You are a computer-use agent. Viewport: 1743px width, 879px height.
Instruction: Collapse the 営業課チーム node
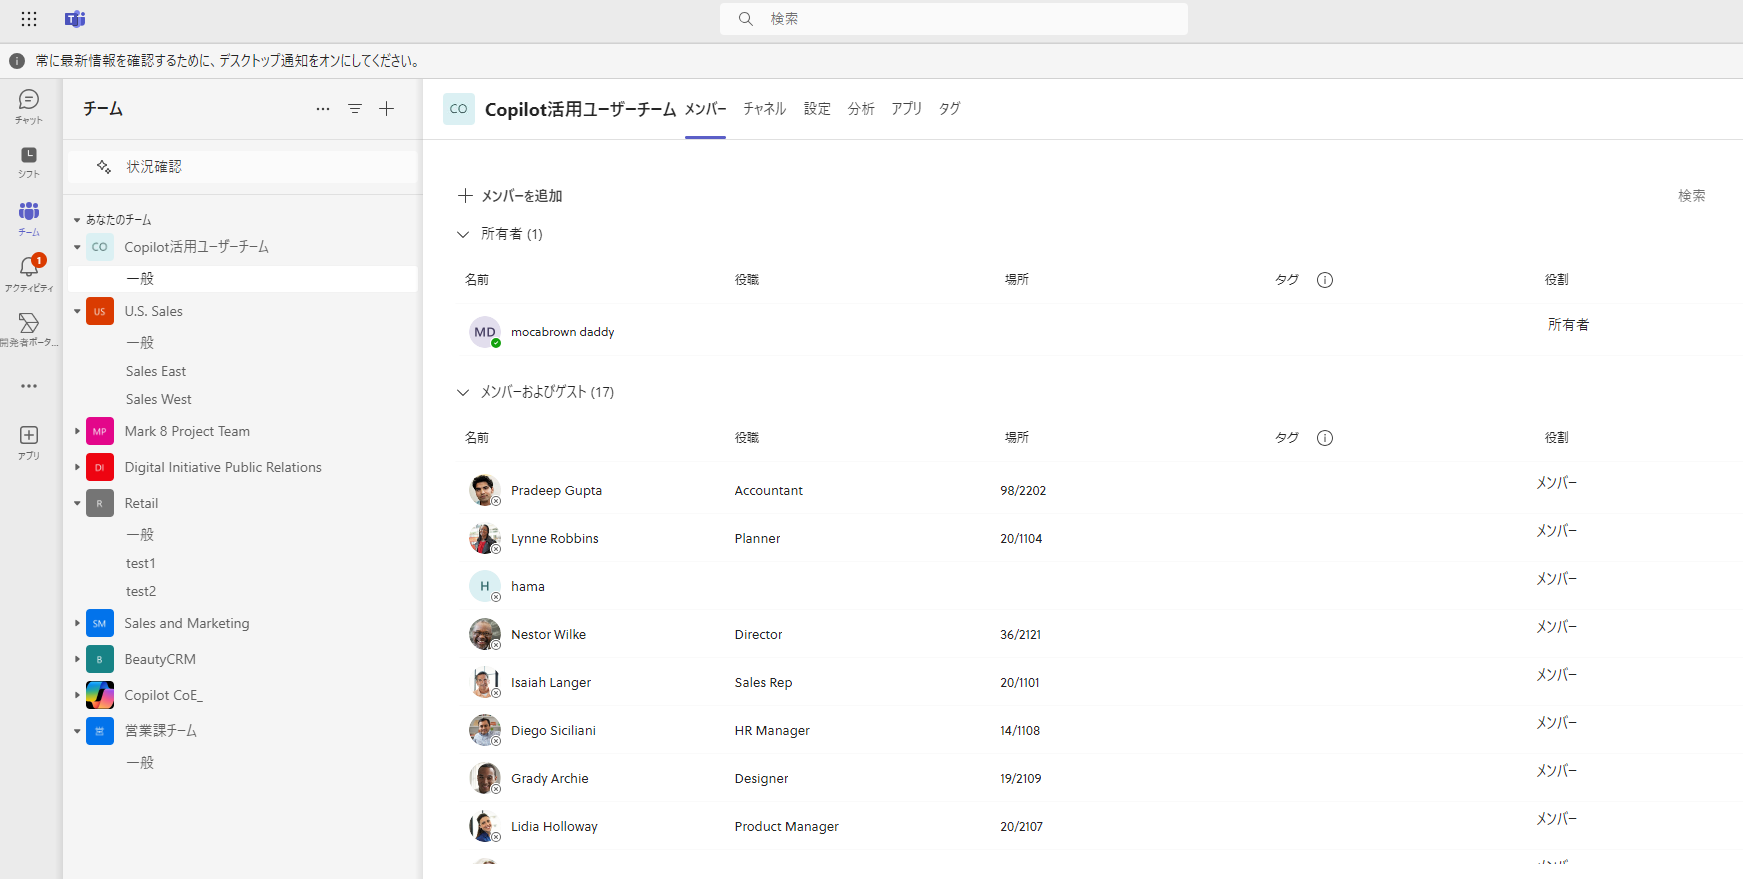pos(77,731)
